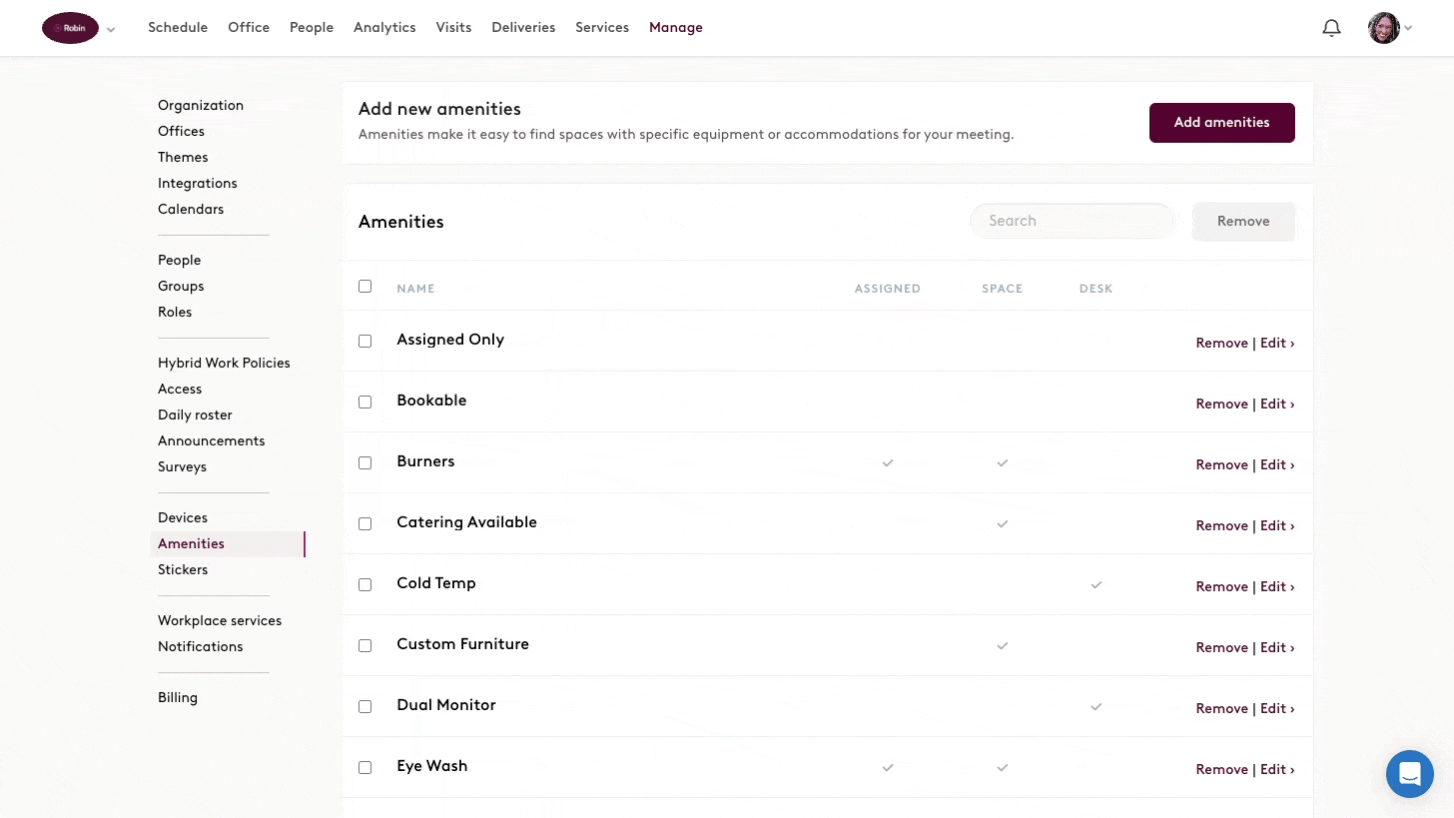Click the ASSIGNED column header

(887, 289)
